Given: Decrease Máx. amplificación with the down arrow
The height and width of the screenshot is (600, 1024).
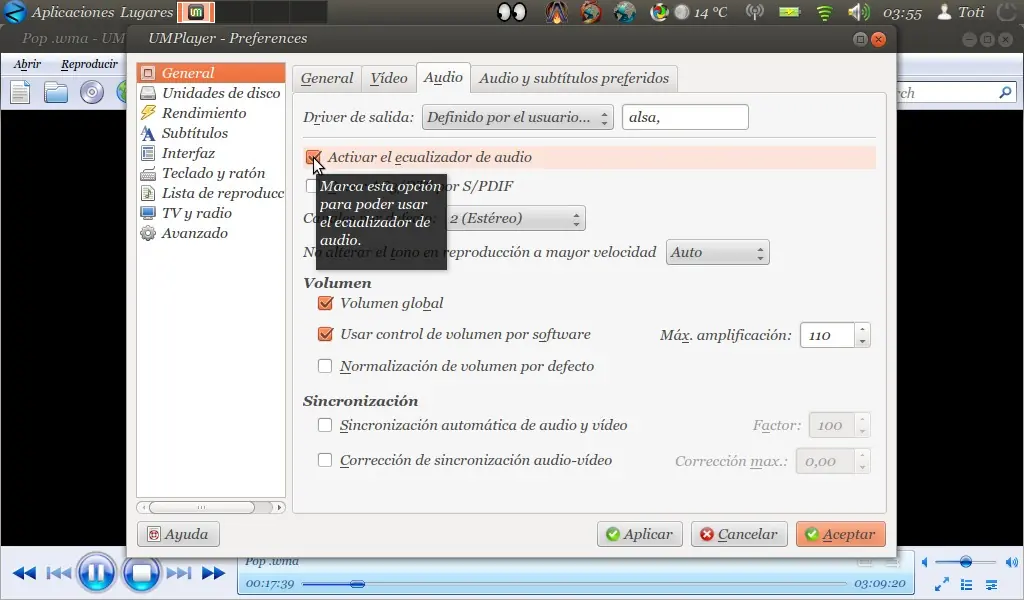Looking at the screenshot, I should (x=863, y=341).
